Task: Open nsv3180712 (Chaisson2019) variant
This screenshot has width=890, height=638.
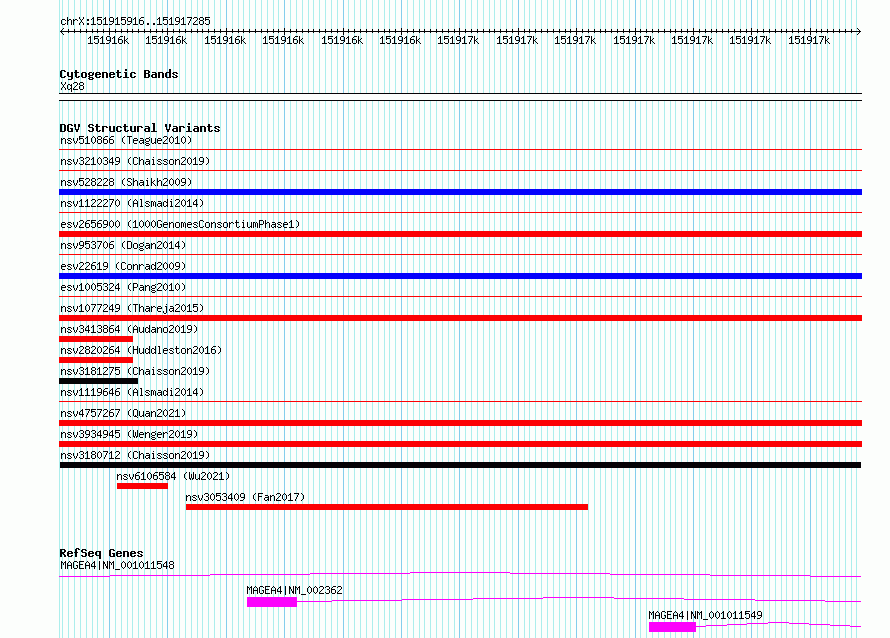Action: (135, 455)
